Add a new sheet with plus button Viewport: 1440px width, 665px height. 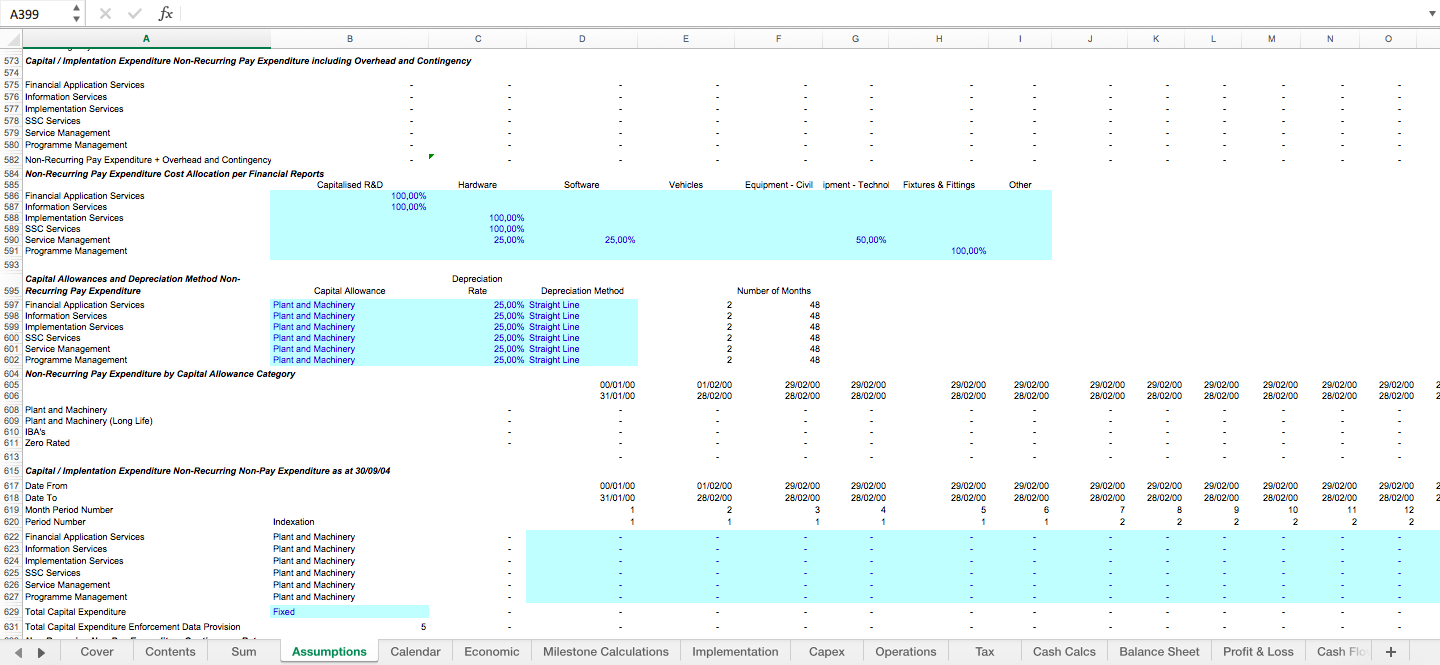[x=1390, y=652]
